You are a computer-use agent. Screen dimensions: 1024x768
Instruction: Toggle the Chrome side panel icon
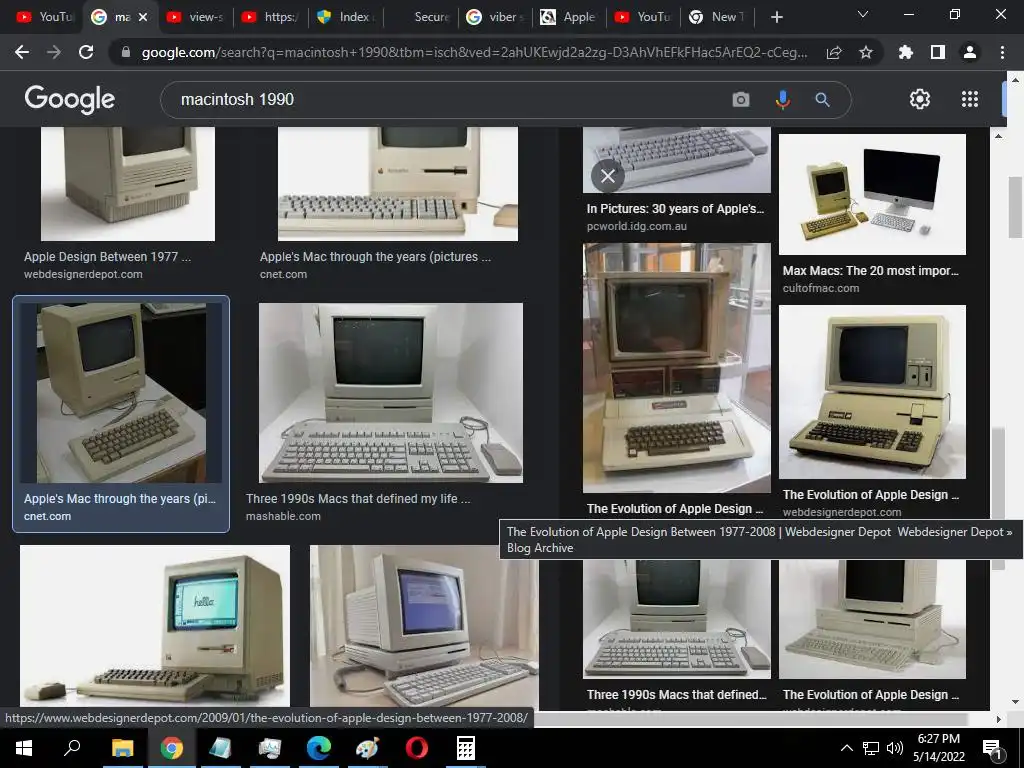(938, 52)
